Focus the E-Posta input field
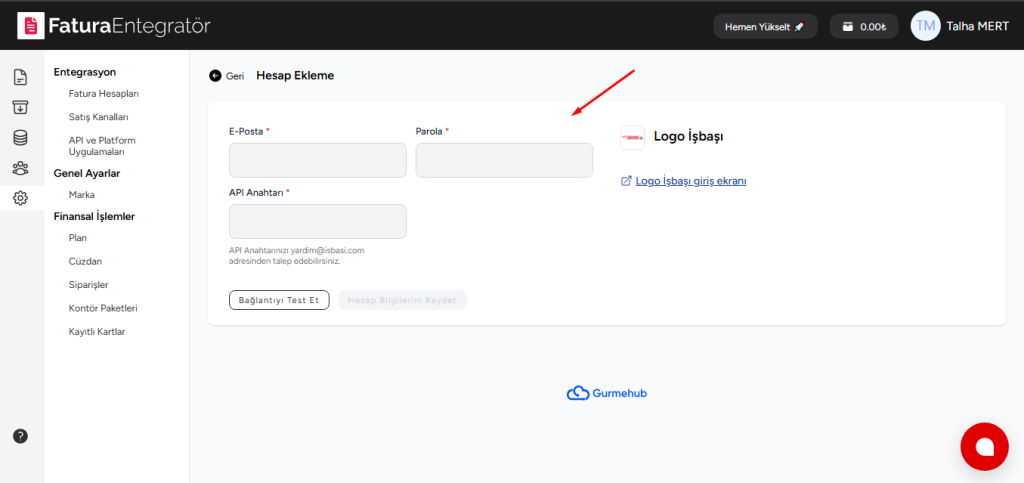Image resolution: width=1024 pixels, height=483 pixels. tap(317, 160)
